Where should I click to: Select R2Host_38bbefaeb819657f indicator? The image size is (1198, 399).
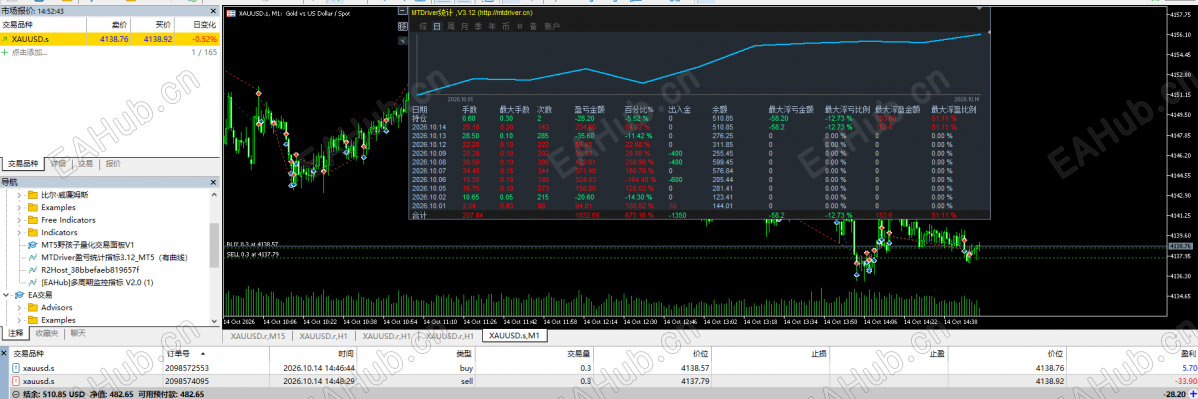[x=90, y=269]
